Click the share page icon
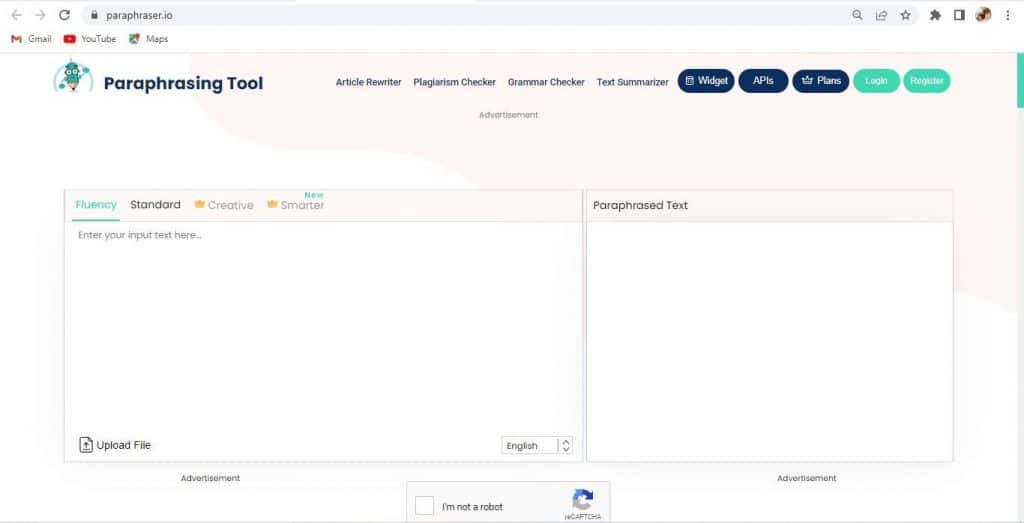The width and height of the screenshot is (1024, 523). tap(882, 15)
